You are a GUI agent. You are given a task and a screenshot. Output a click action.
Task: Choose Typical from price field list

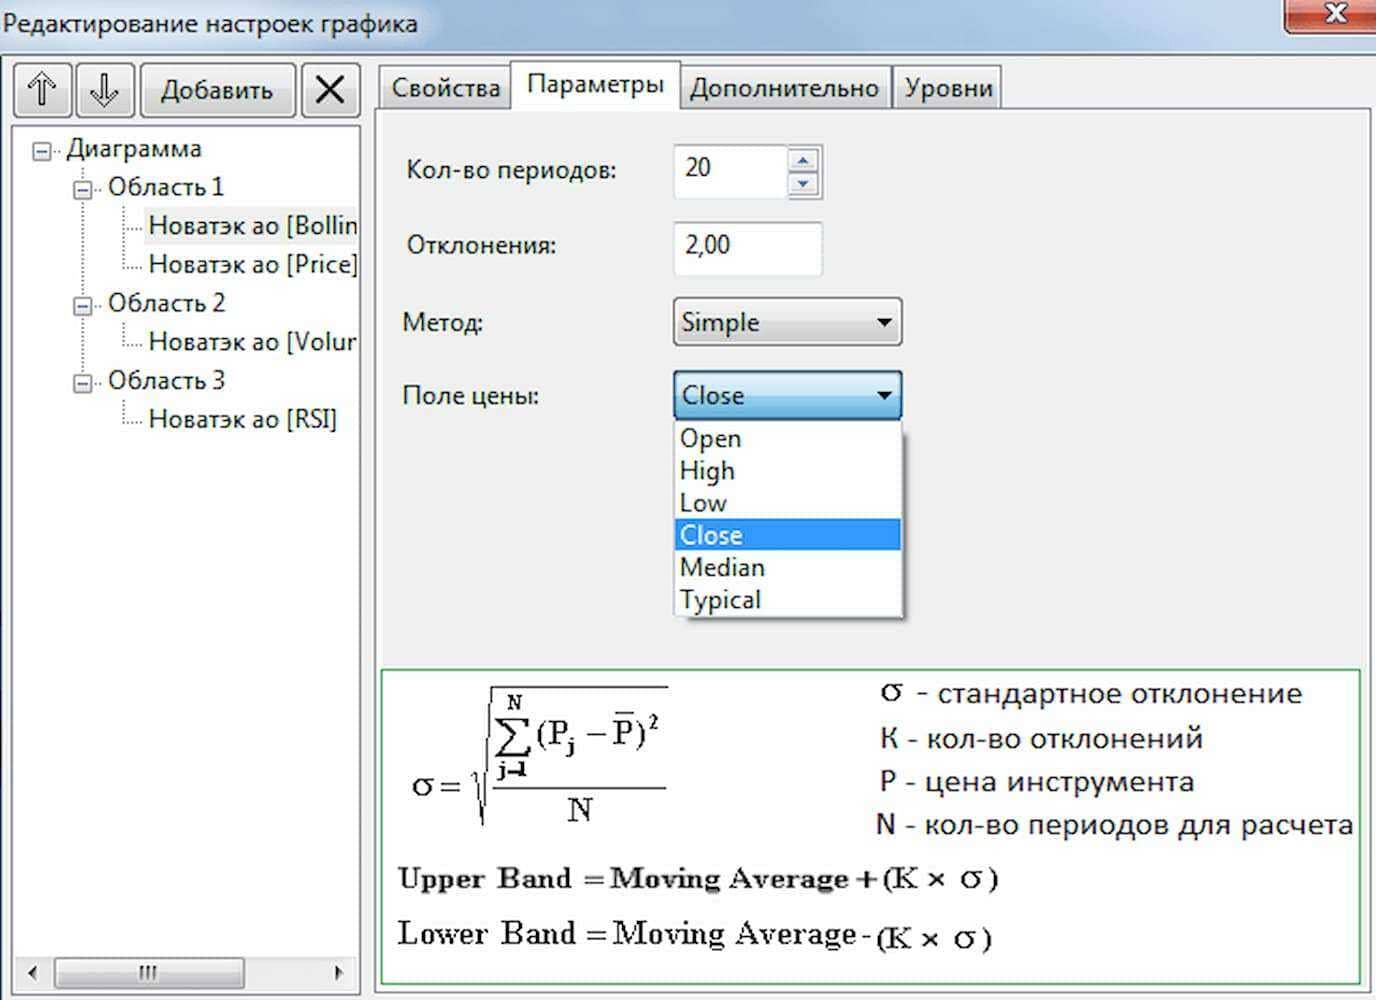point(720,600)
